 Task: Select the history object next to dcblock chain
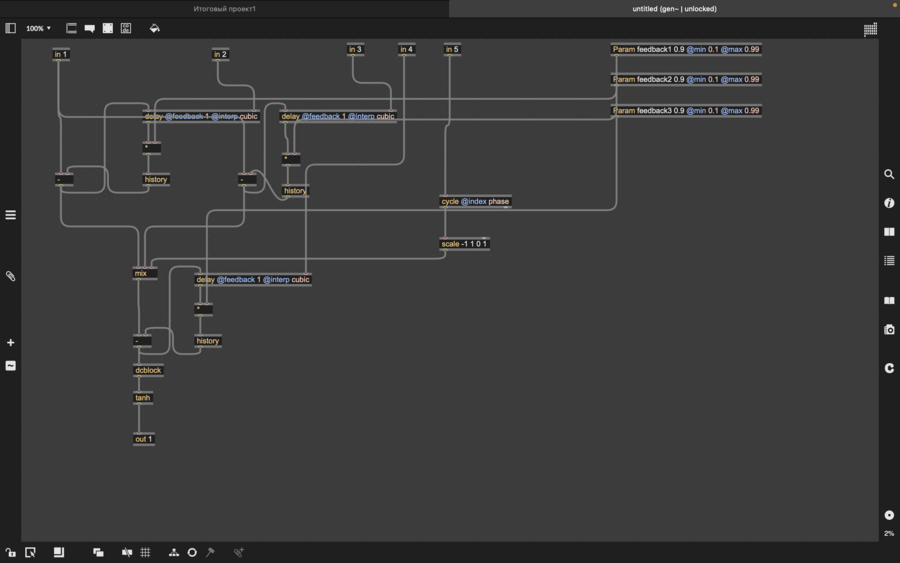click(x=208, y=341)
